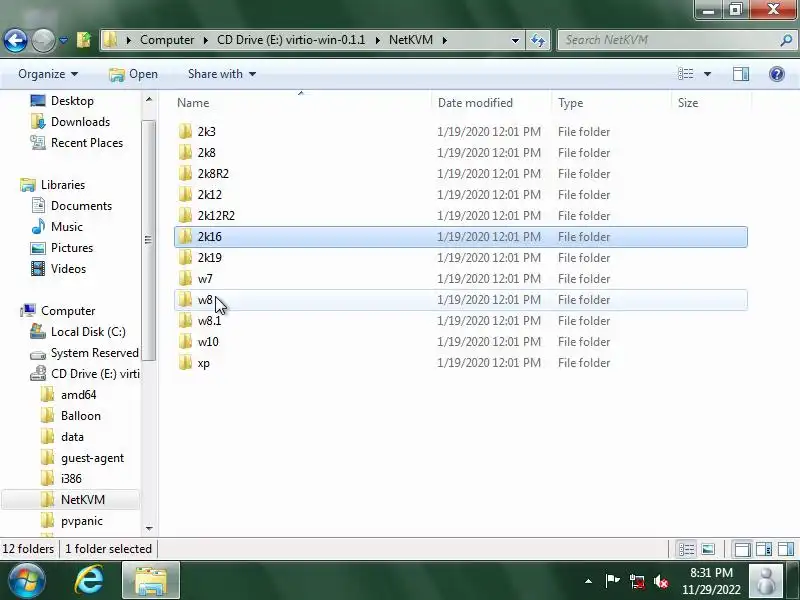Viewport: 800px width, 600px height.
Task: Select the 2k8 folder icon
Action: pos(185,153)
